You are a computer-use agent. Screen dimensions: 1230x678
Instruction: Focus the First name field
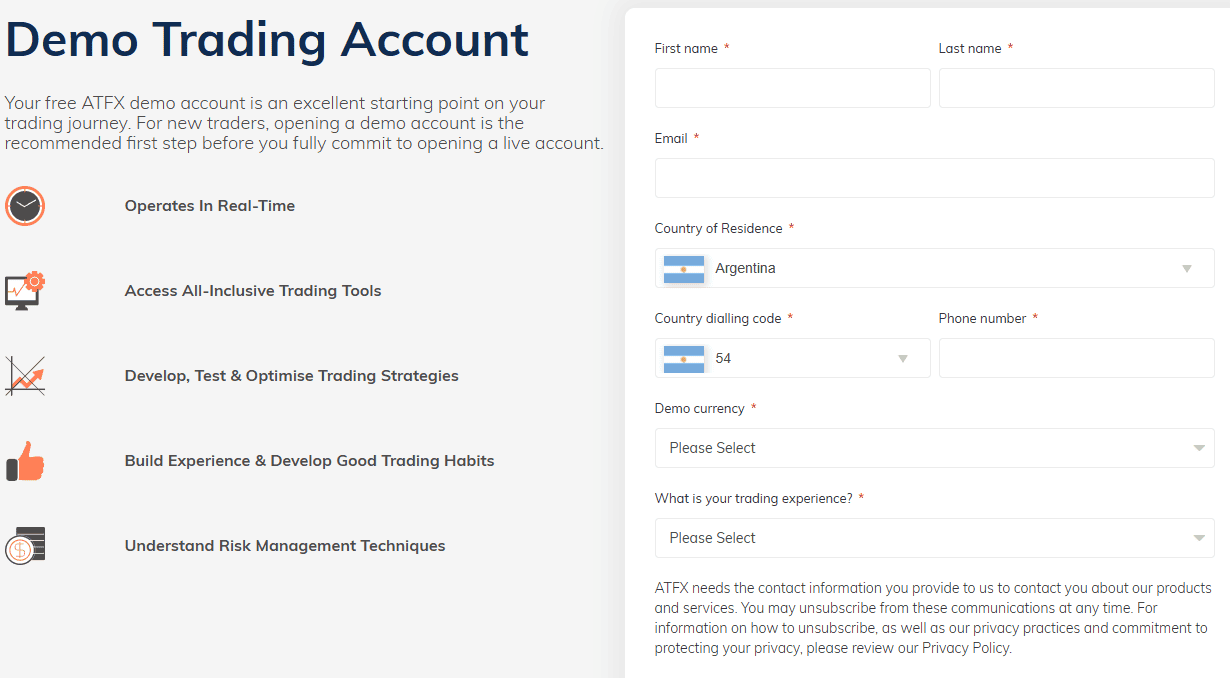pyautogui.click(x=792, y=88)
